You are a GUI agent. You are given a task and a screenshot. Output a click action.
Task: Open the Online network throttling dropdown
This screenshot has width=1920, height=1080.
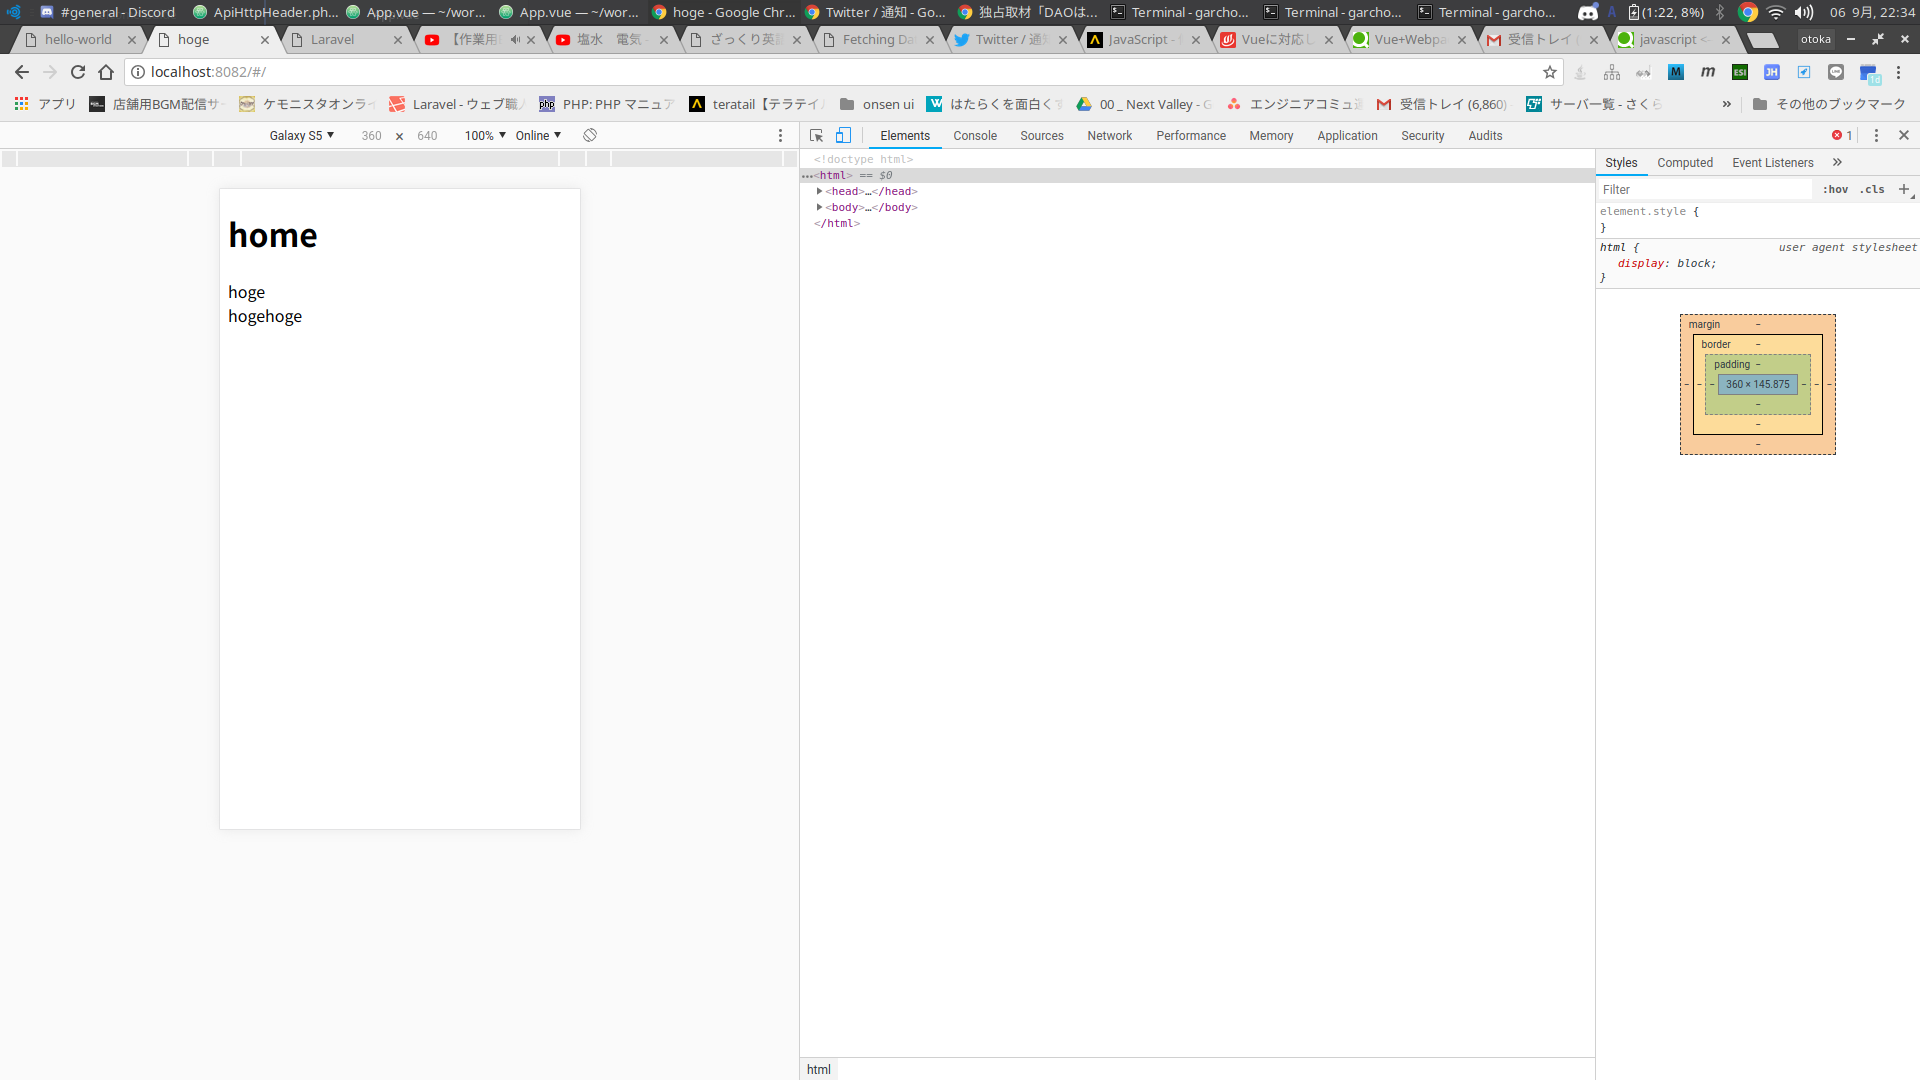[x=538, y=136]
